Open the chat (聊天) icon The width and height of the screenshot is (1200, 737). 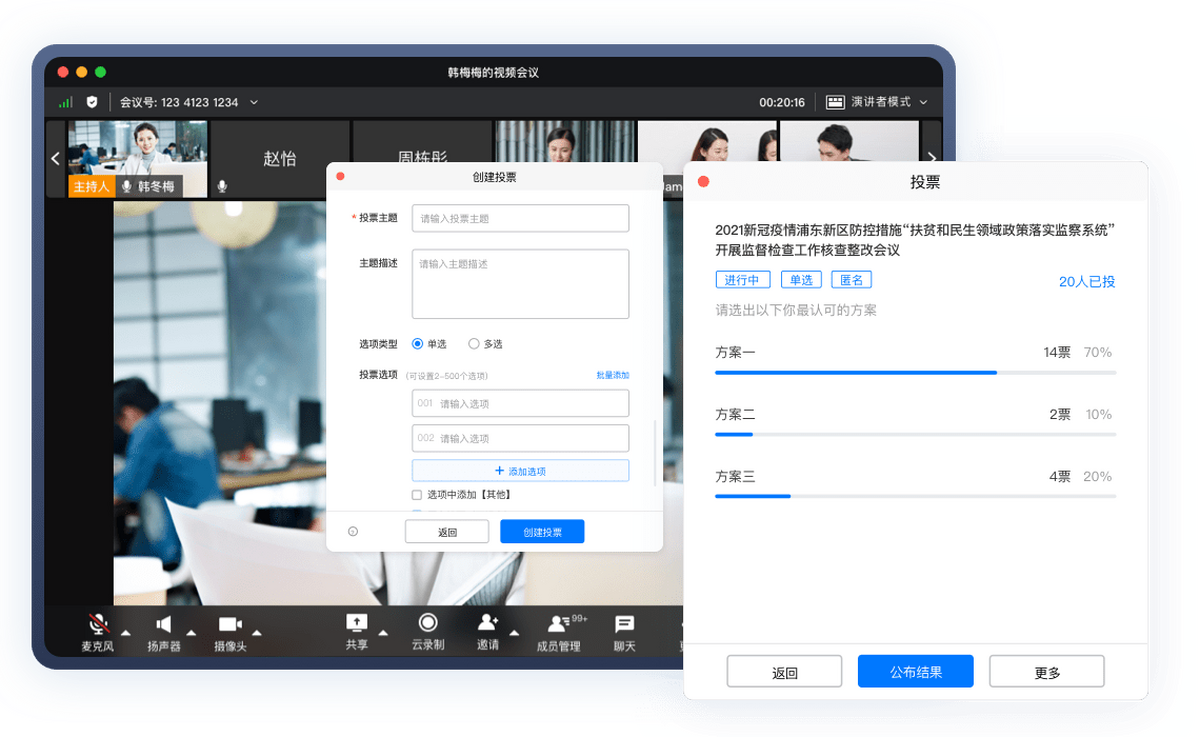[x=625, y=624]
